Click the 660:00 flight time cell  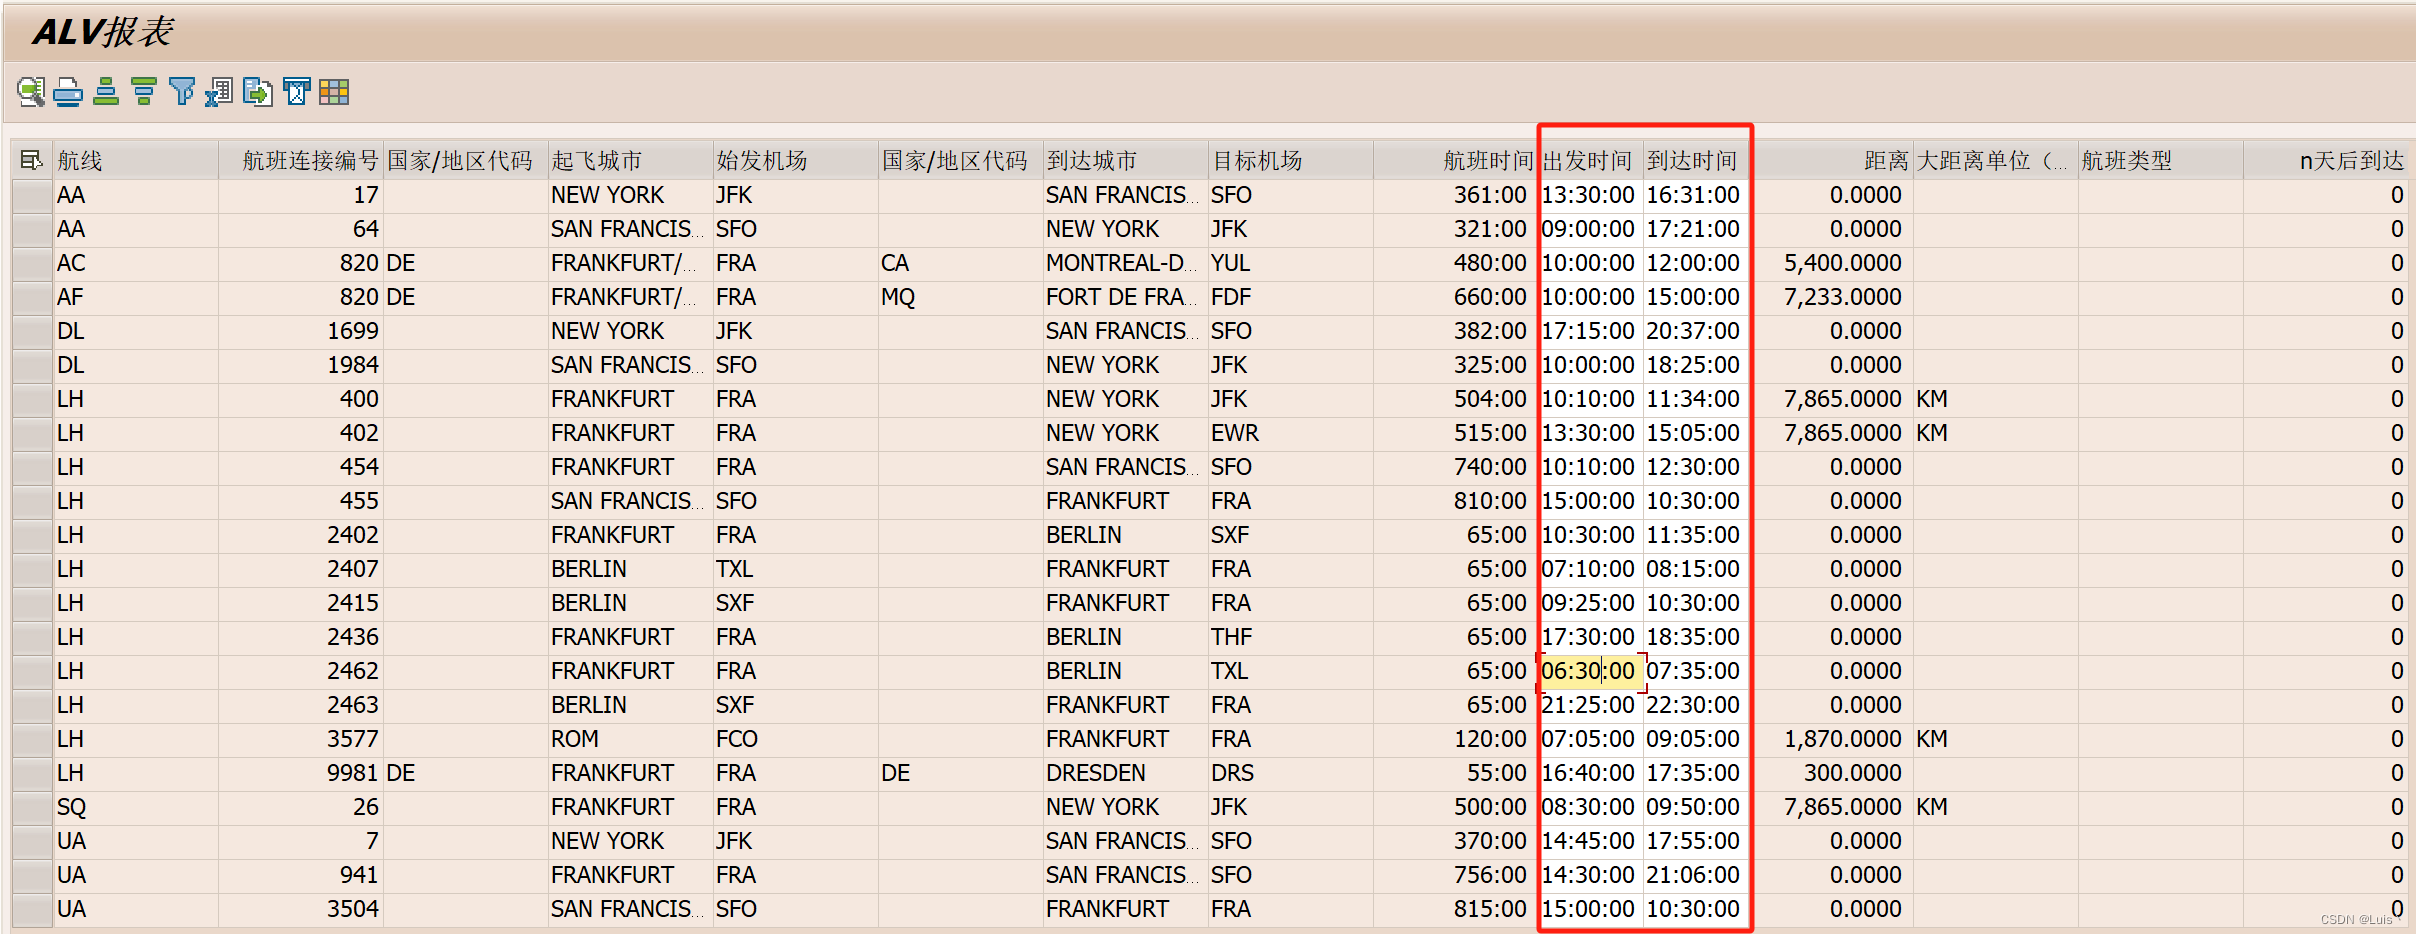tap(1455, 297)
